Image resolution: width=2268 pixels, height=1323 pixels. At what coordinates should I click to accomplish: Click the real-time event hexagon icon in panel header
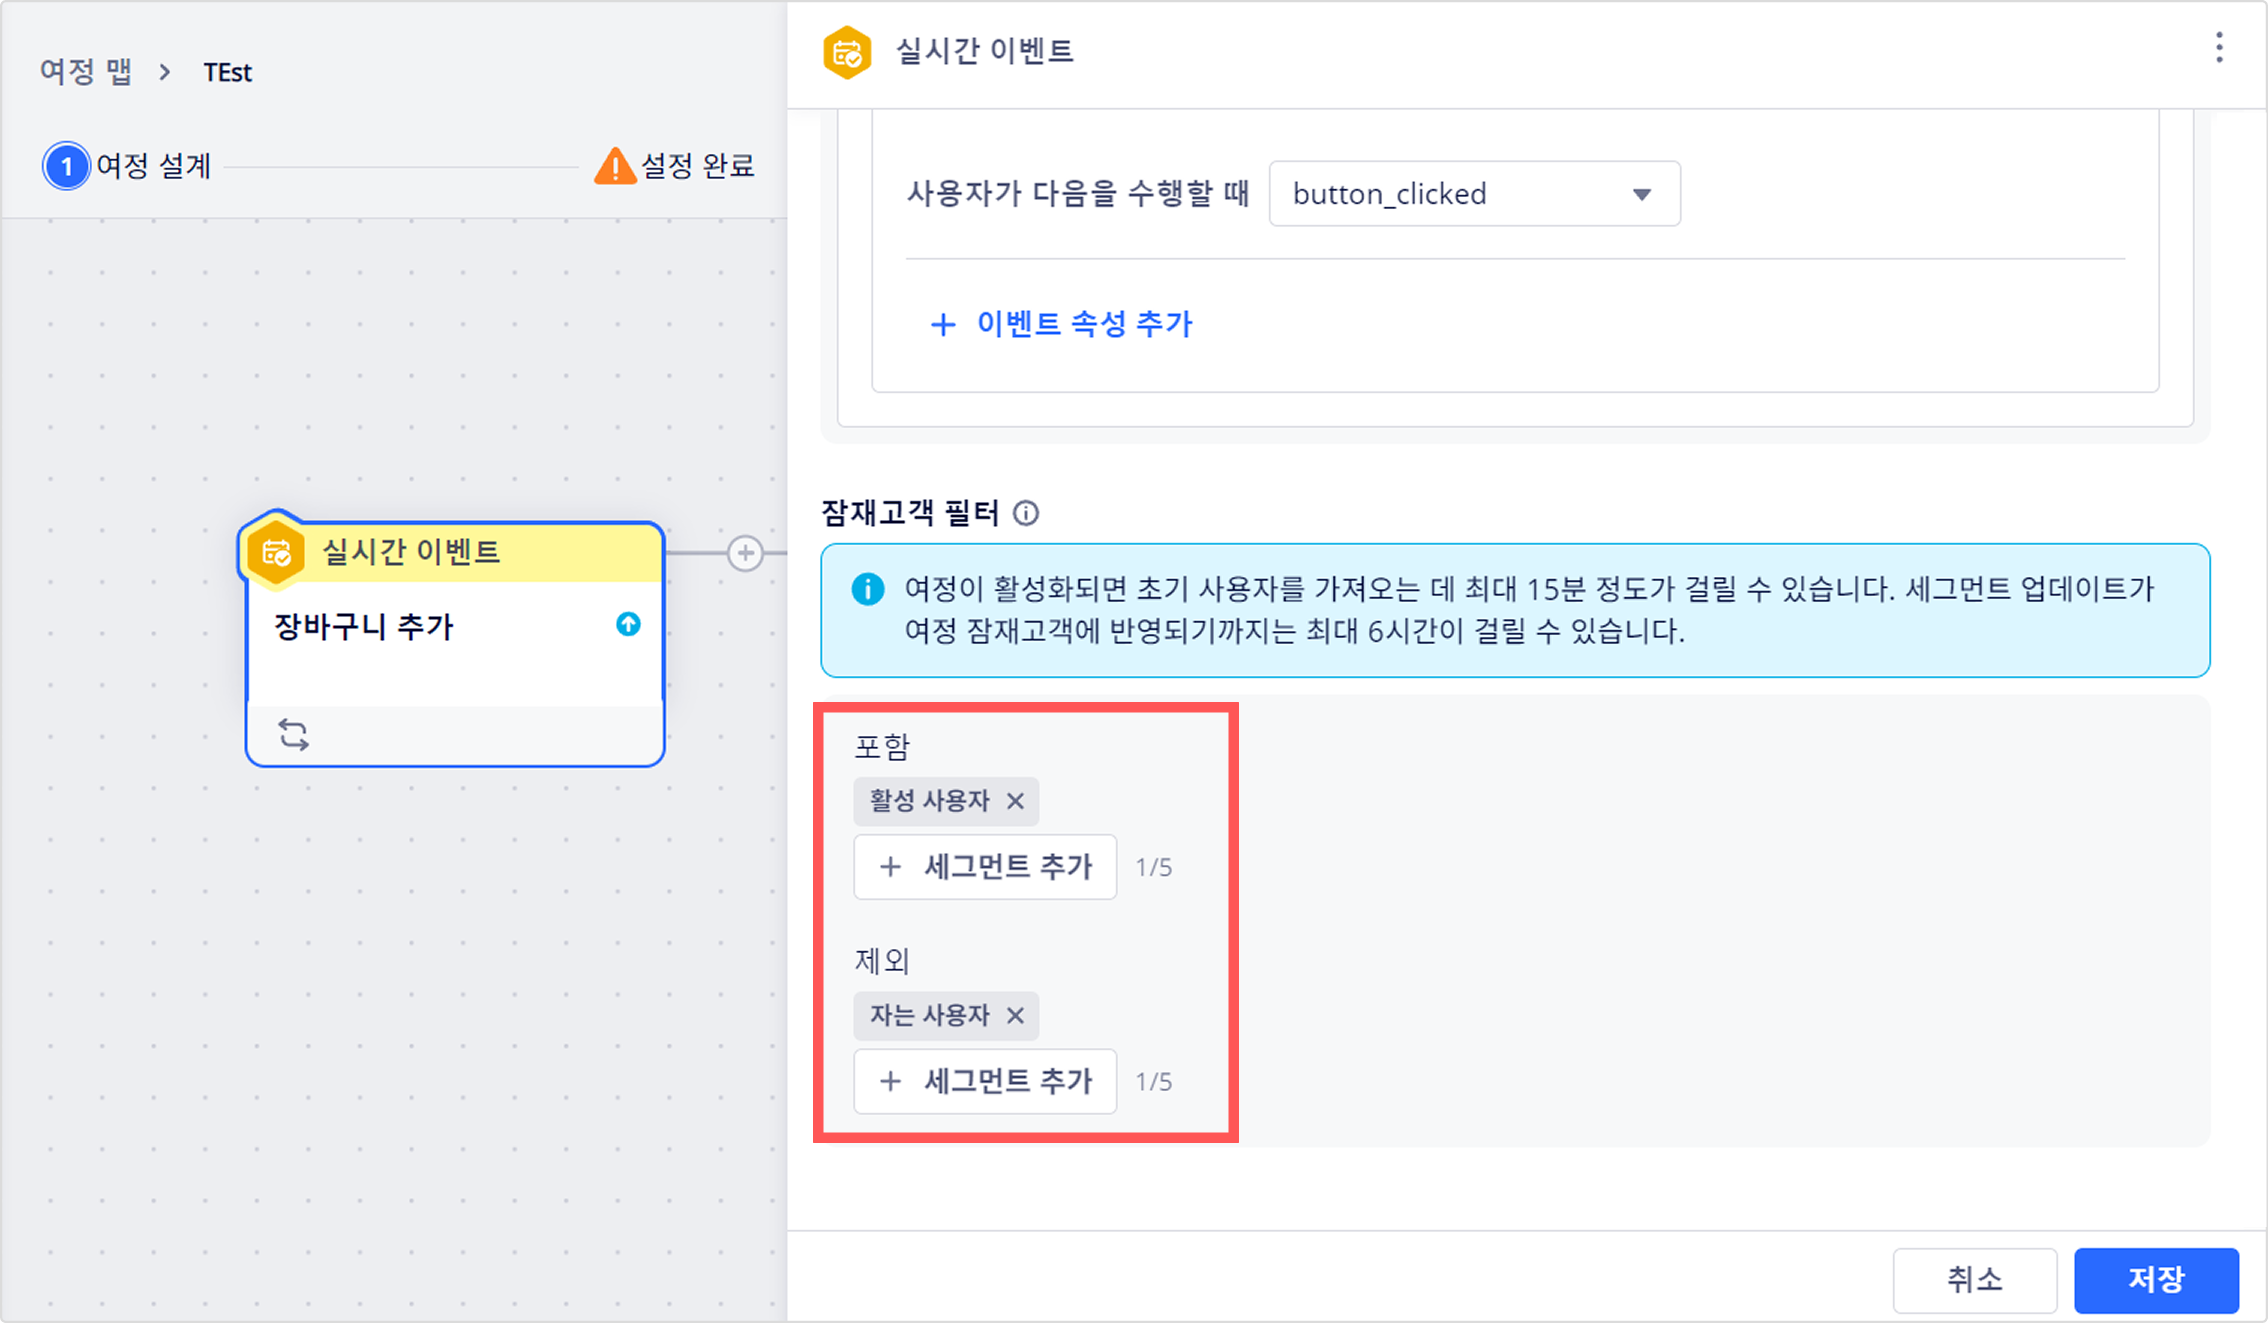point(847,52)
